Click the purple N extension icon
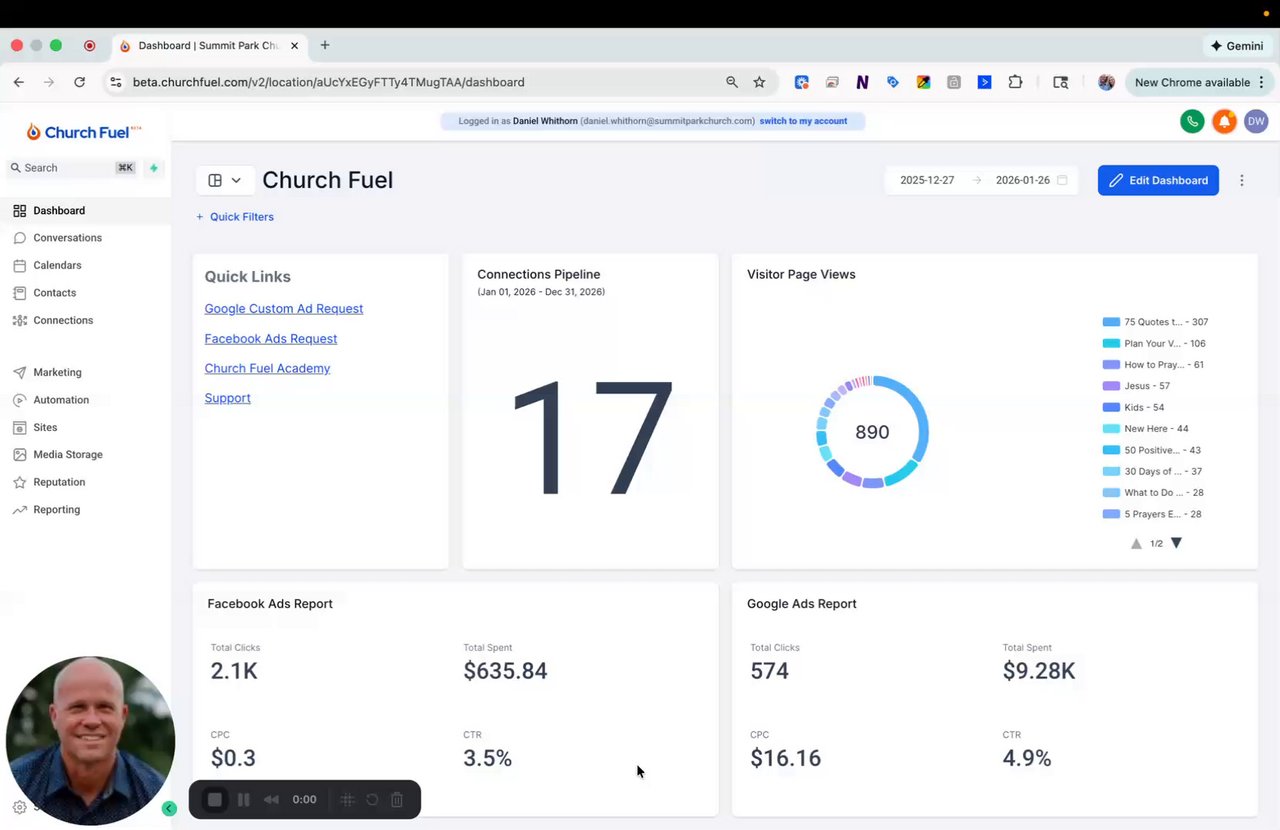Viewport: 1280px width, 830px height. (x=862, y=82)
